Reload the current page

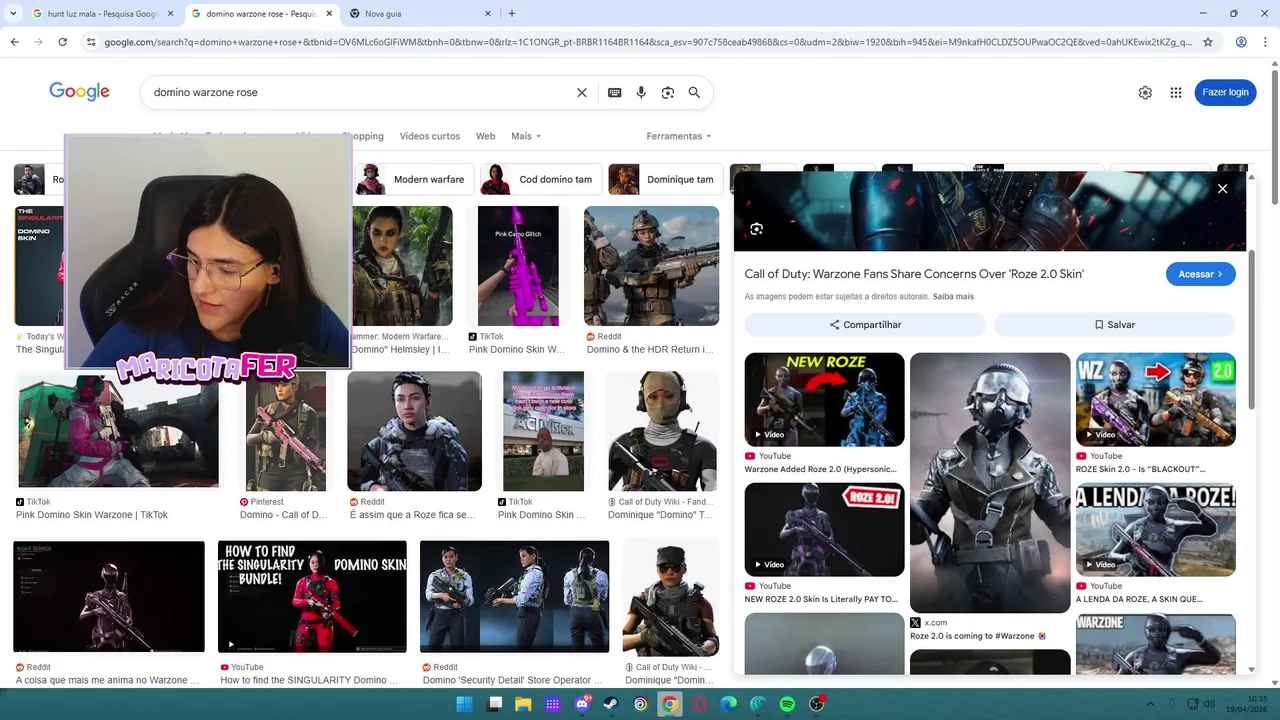[62, 42]
